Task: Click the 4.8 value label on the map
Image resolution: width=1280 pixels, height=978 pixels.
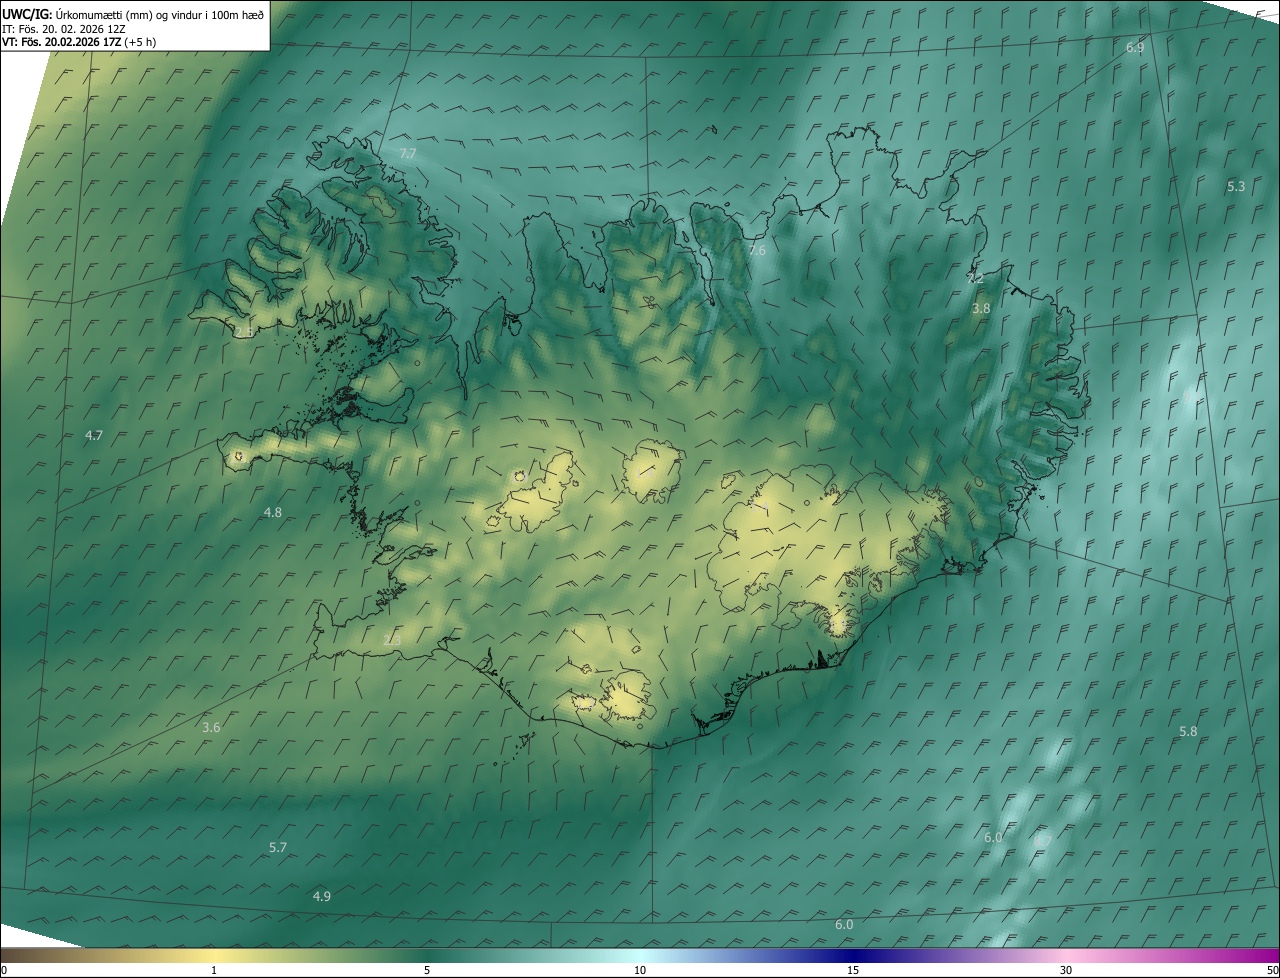Action: point(273,512)
